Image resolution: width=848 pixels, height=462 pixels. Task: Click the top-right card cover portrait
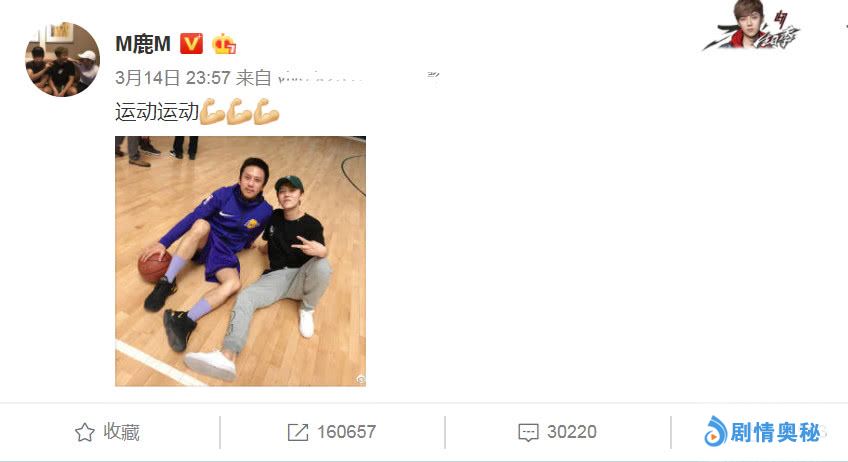tap(752, 25)
